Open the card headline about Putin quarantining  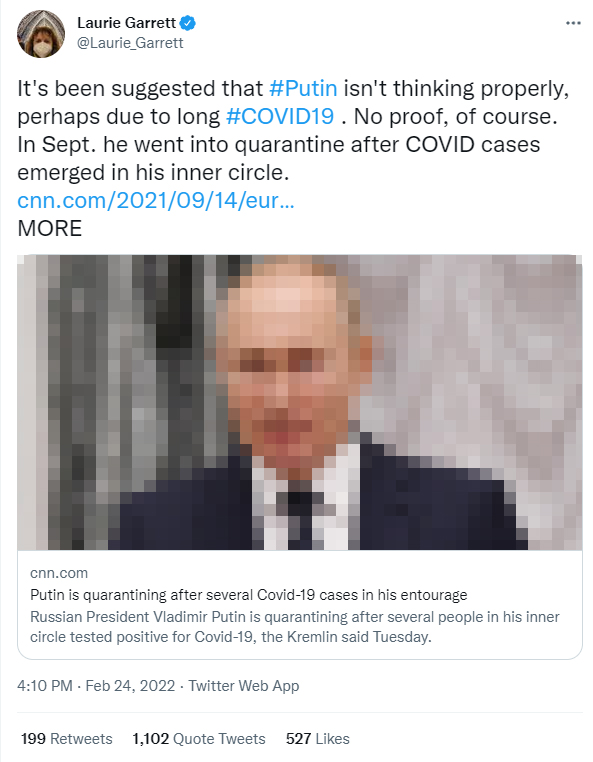coord(248,595)
